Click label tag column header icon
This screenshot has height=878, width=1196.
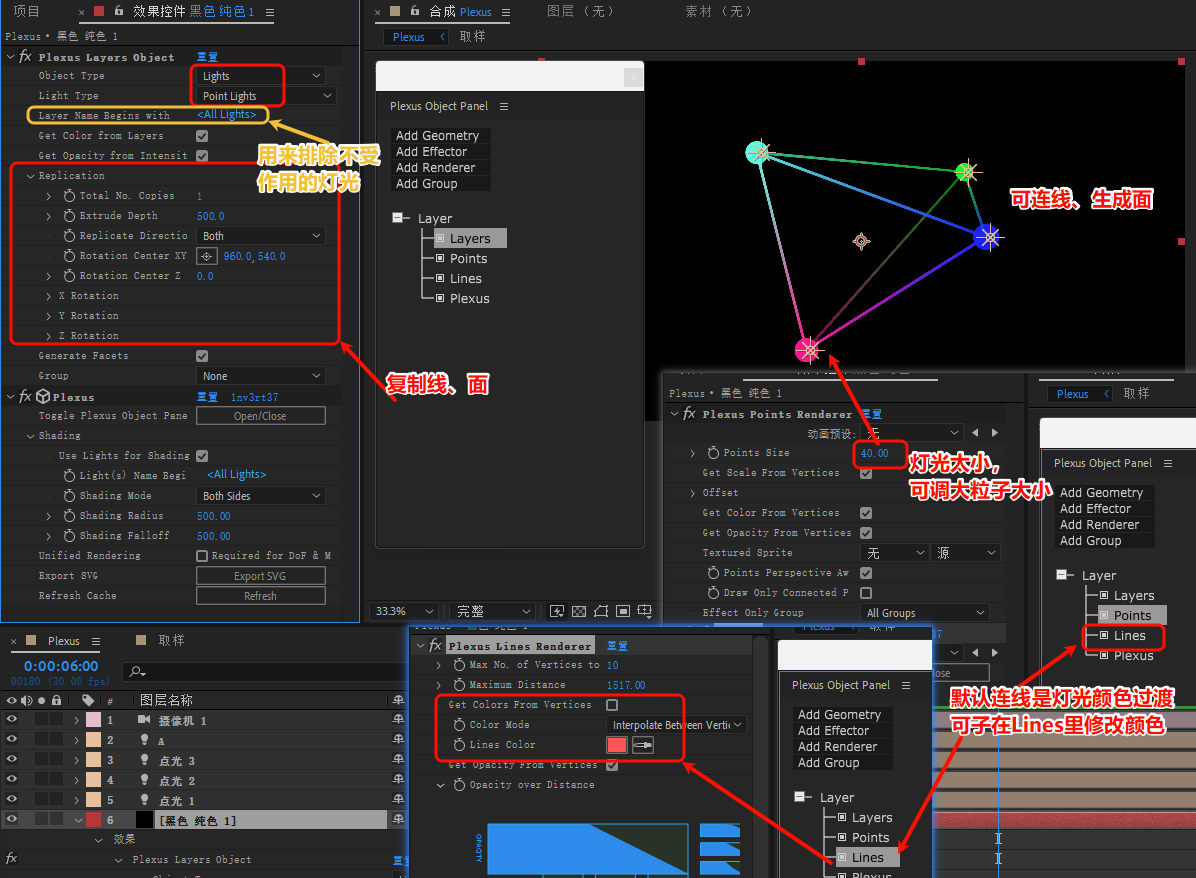tap(88, 700)
